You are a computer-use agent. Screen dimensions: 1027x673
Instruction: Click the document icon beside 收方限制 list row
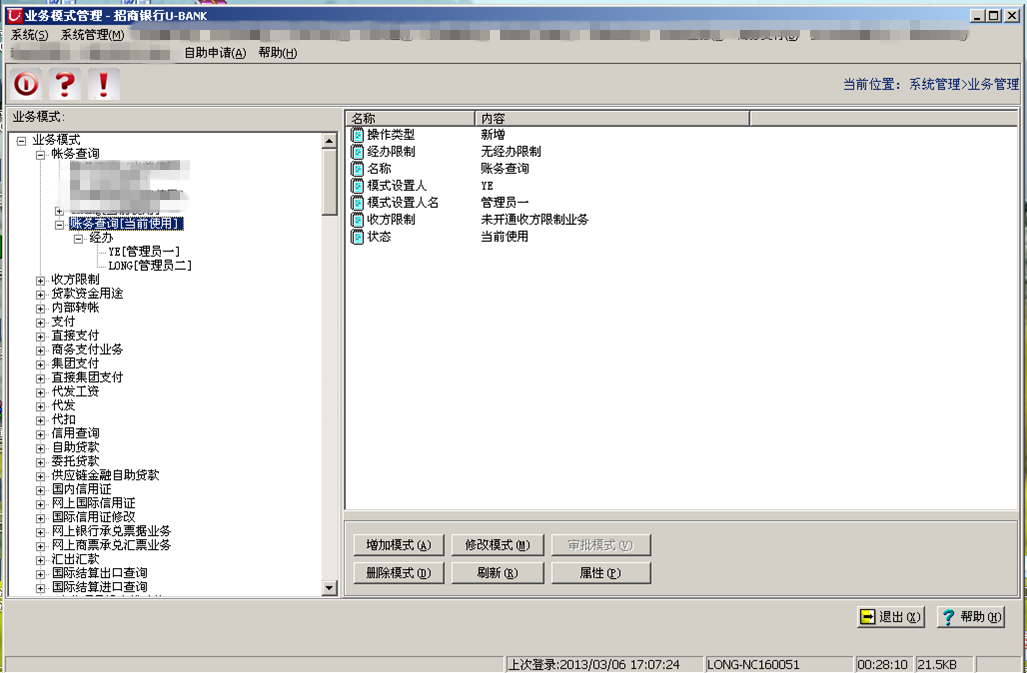coord(358,220)
